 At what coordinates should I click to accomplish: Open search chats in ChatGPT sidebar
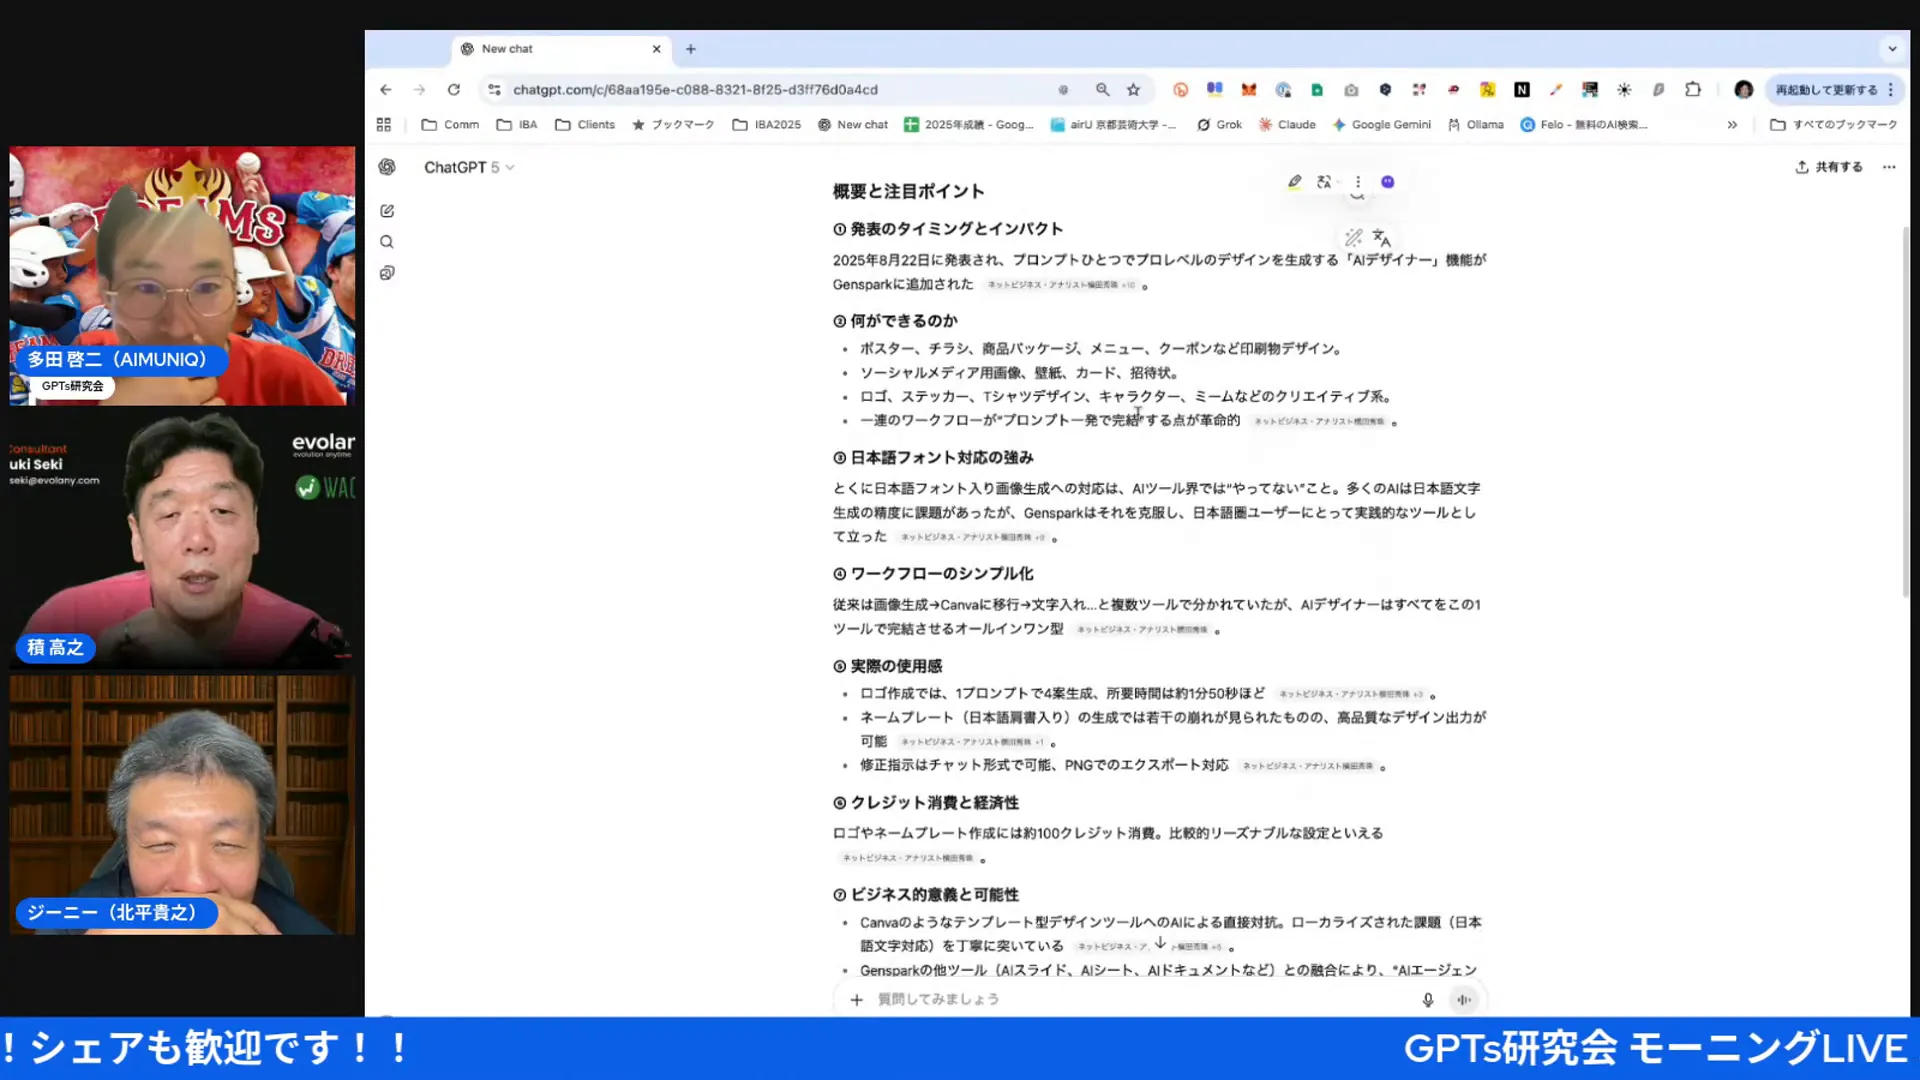387,242
